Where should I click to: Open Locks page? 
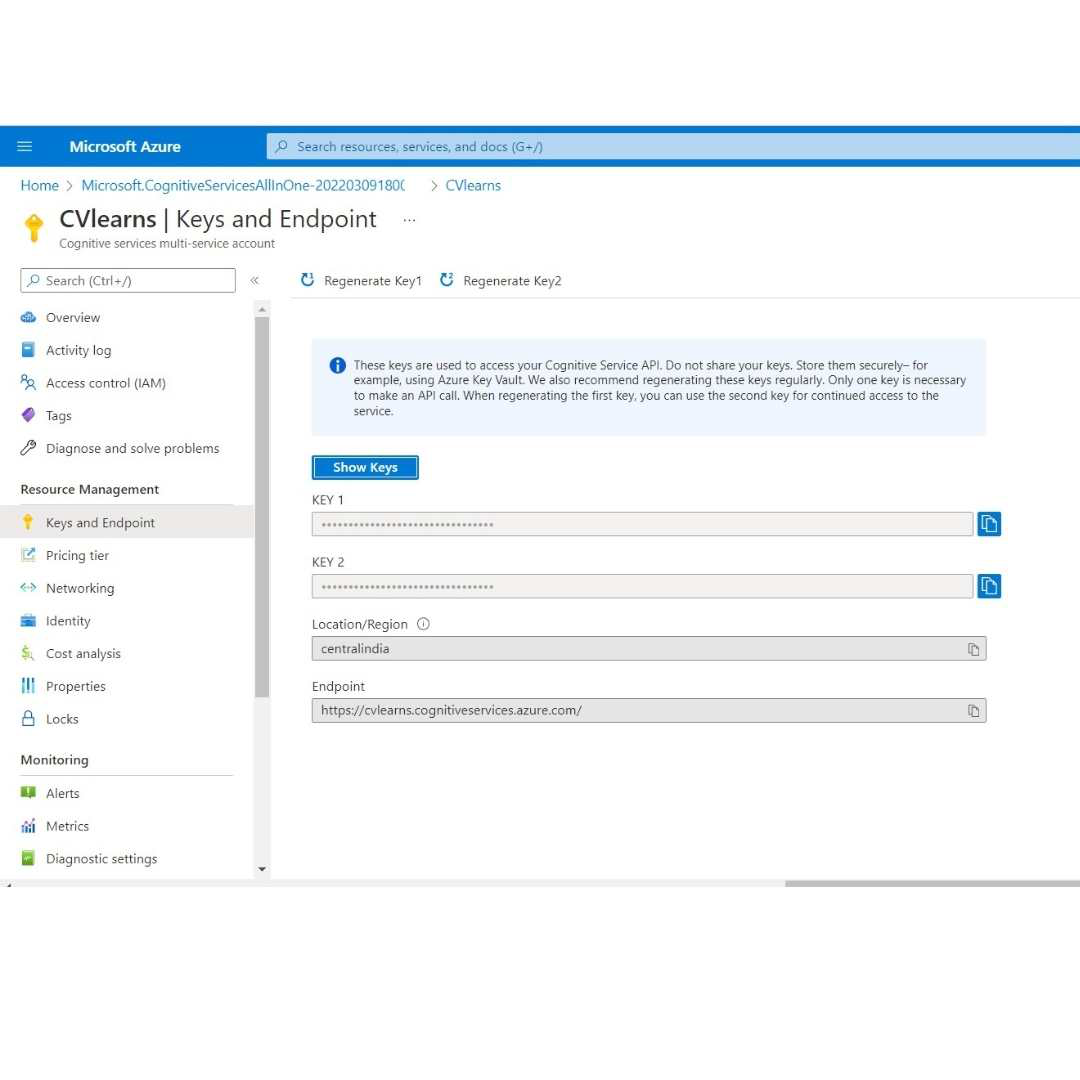(x=62, y=719)
